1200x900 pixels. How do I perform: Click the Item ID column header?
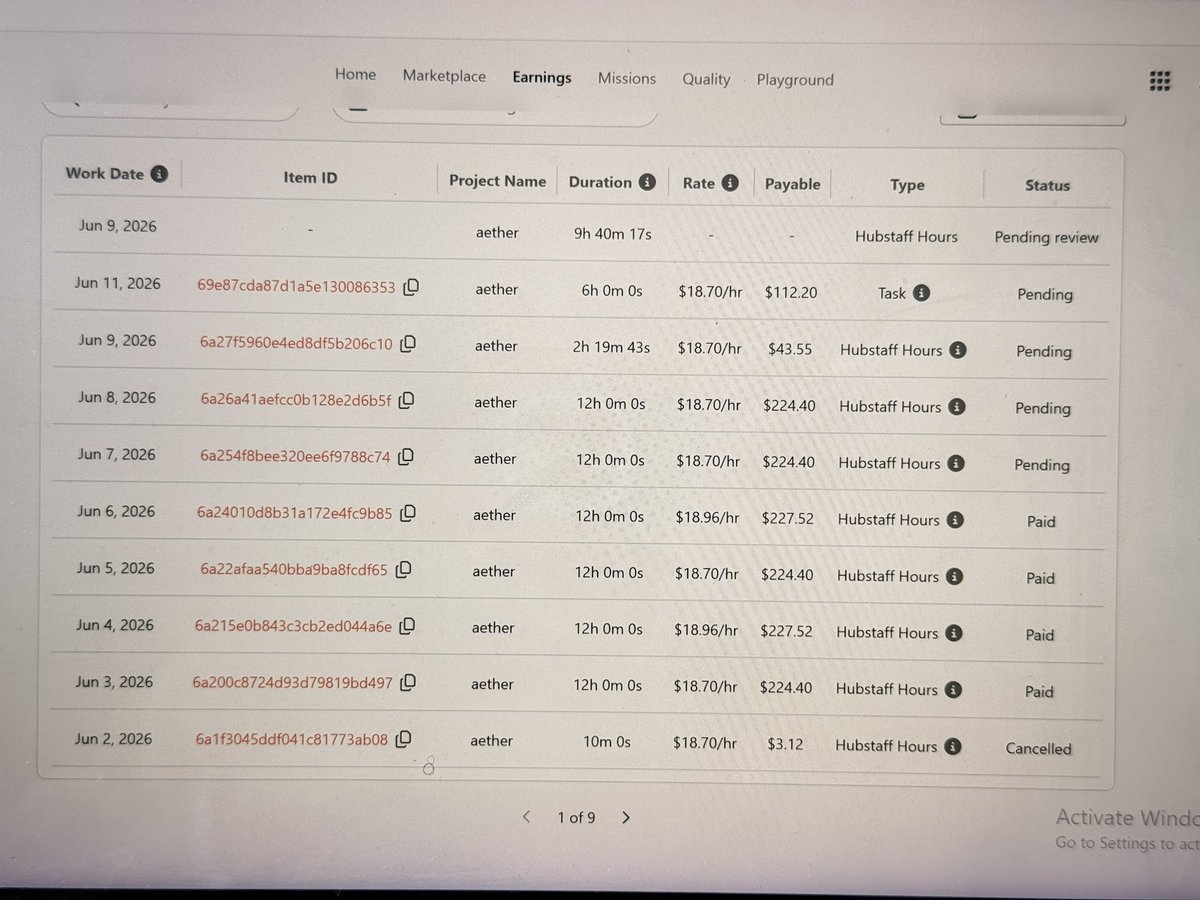pos(310,178)
